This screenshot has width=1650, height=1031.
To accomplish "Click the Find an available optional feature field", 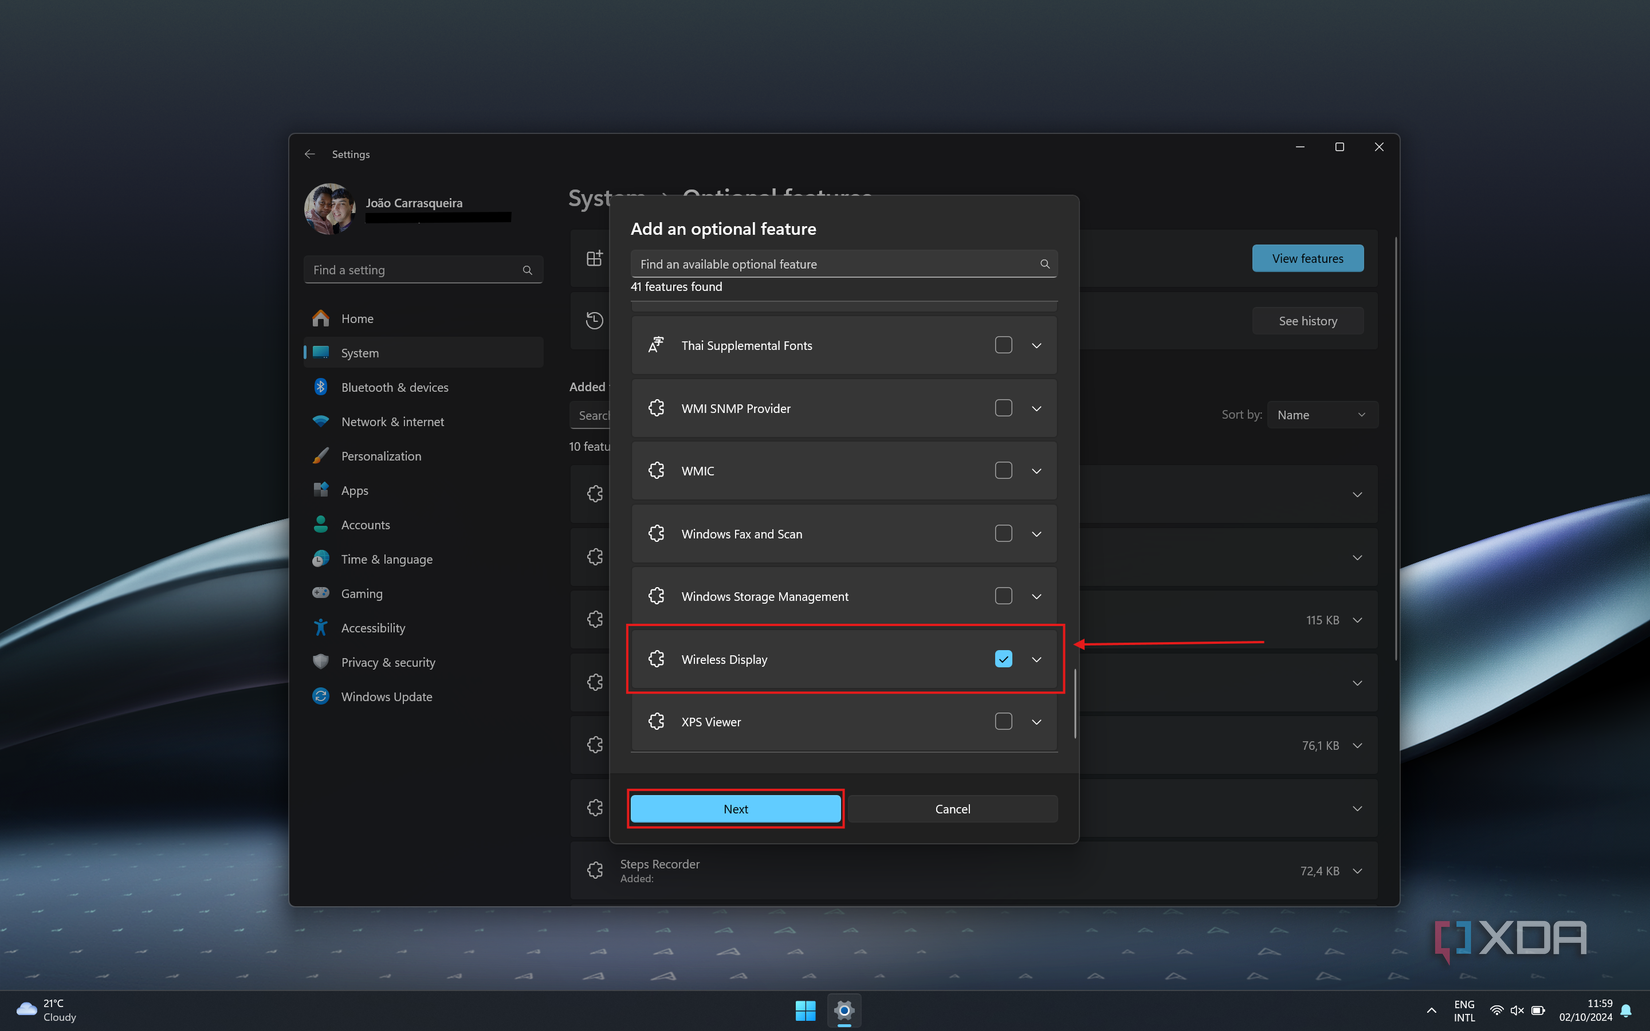I will pos(835,264).
